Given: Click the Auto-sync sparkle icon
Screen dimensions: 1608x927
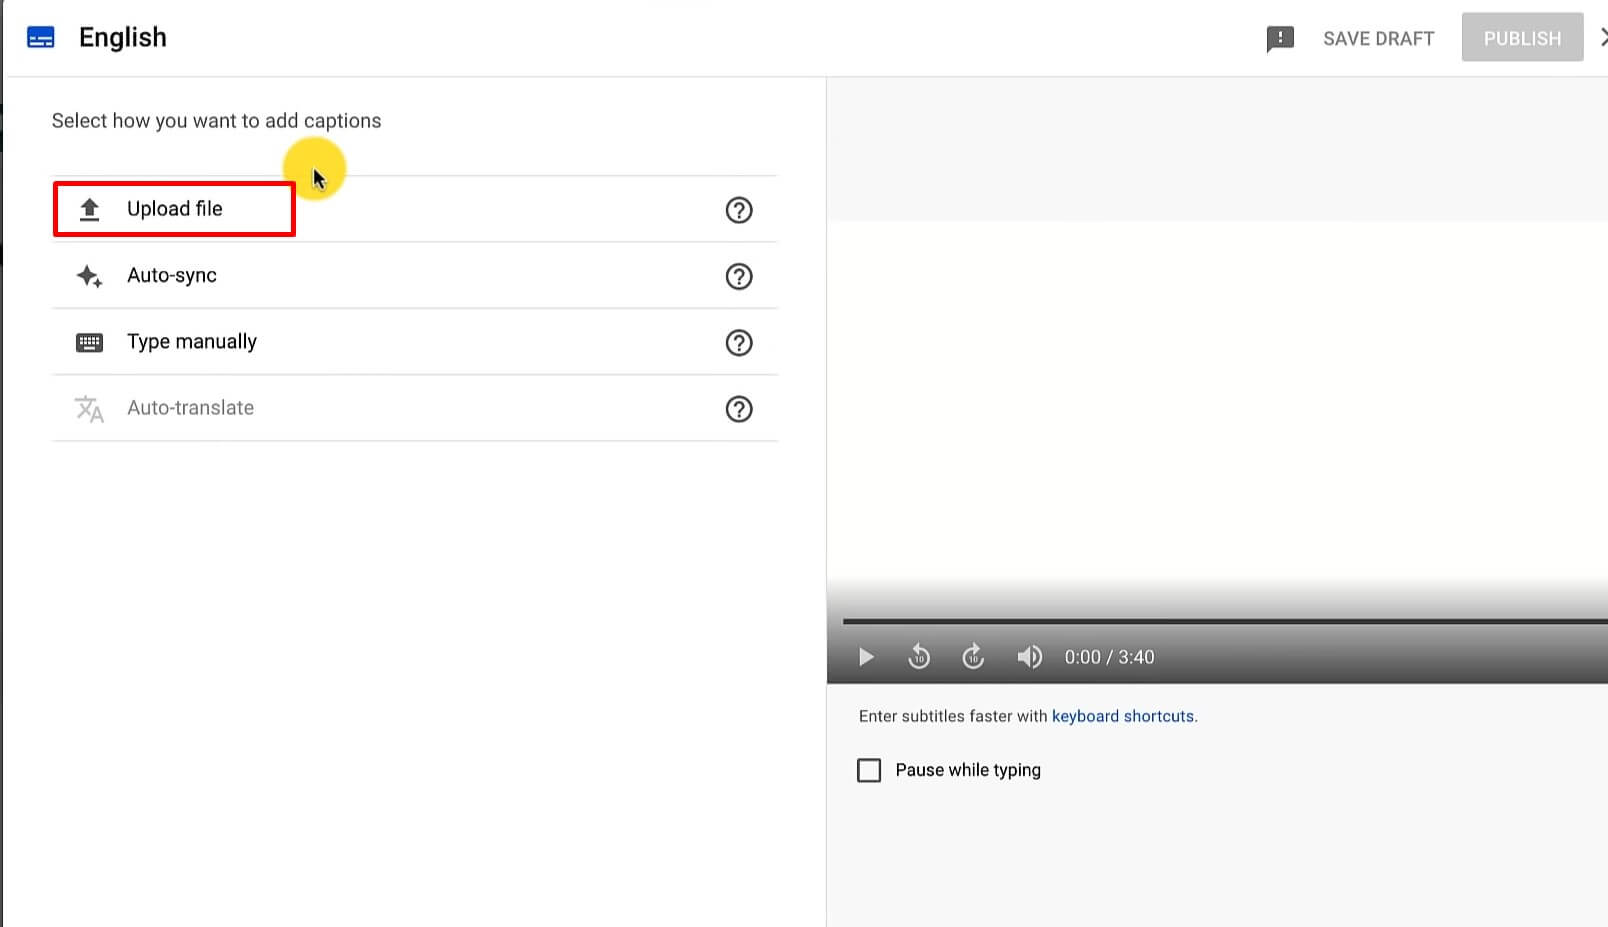Looking at the screenshot, I should coord(89,276).
